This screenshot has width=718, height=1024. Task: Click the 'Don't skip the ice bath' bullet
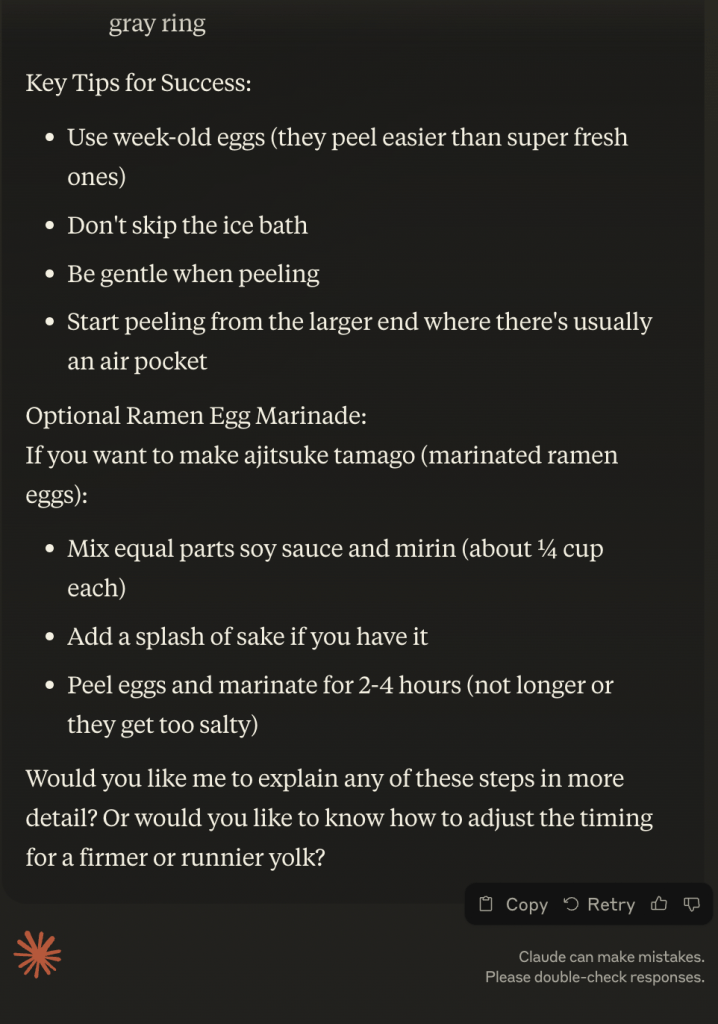pyautogui.click(x=187, y=225)
